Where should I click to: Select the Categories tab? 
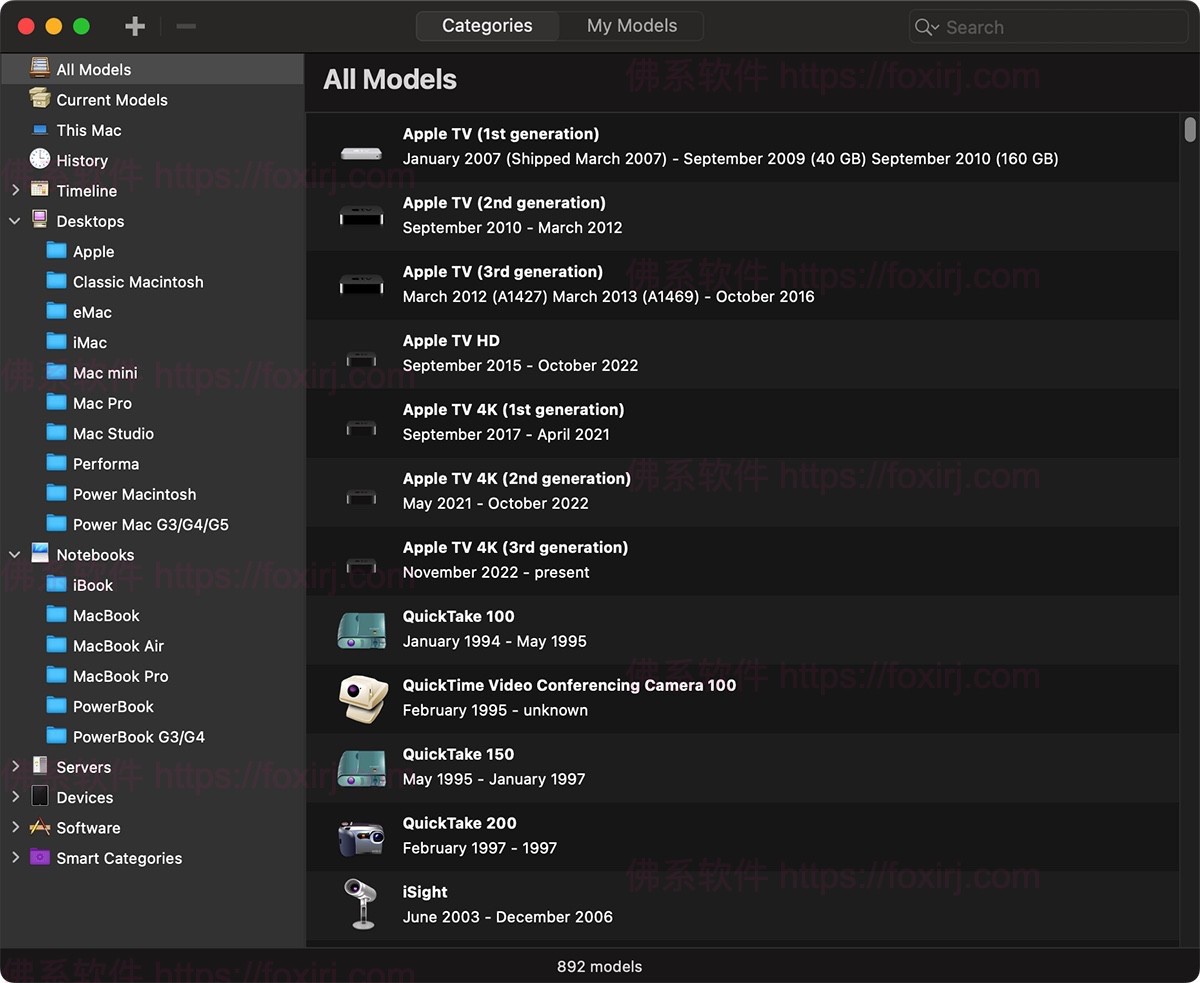(x=487, y=26)
